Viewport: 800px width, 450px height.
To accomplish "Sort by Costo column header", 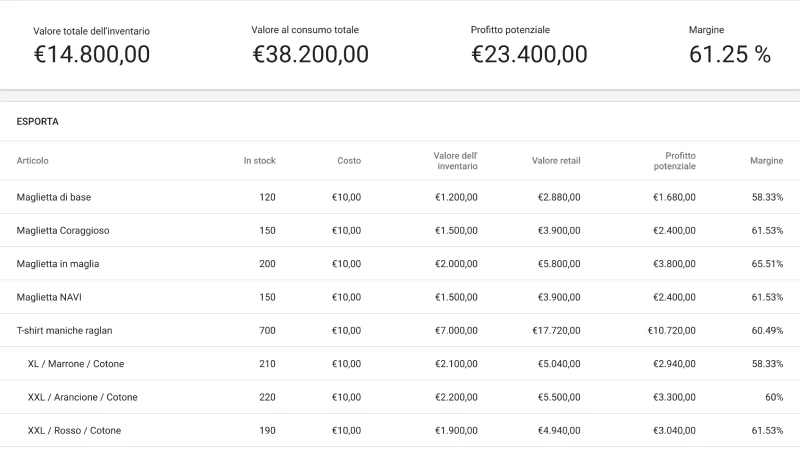I will (348, 161).
